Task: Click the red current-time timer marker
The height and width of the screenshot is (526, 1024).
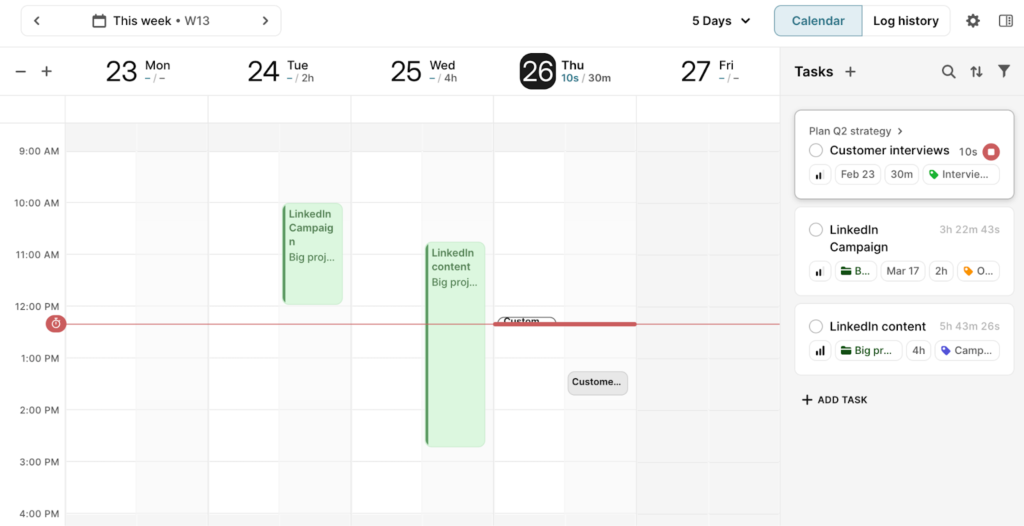Action: tap(56, 324)
